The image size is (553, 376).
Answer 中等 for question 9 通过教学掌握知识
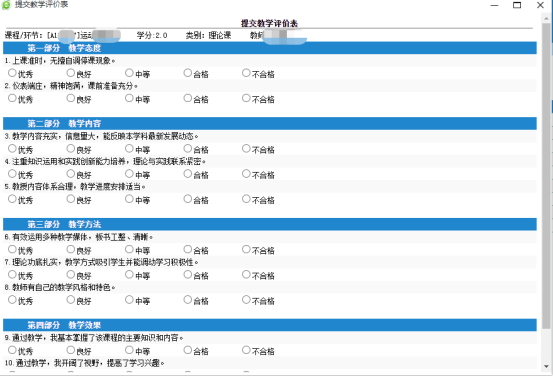[129, 350]
